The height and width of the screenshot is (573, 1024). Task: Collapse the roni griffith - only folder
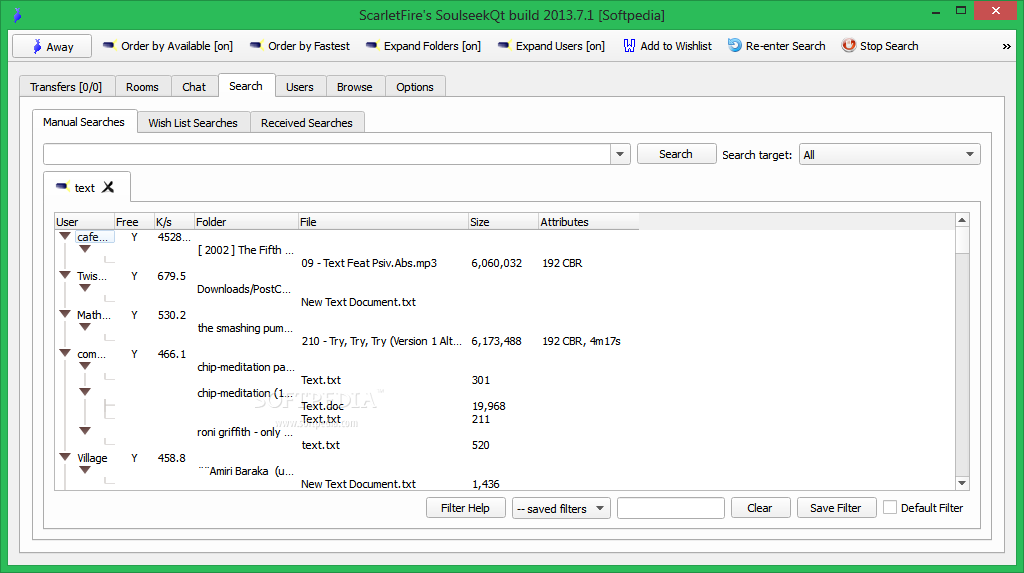pyautogui.click(x=85, y=431)
